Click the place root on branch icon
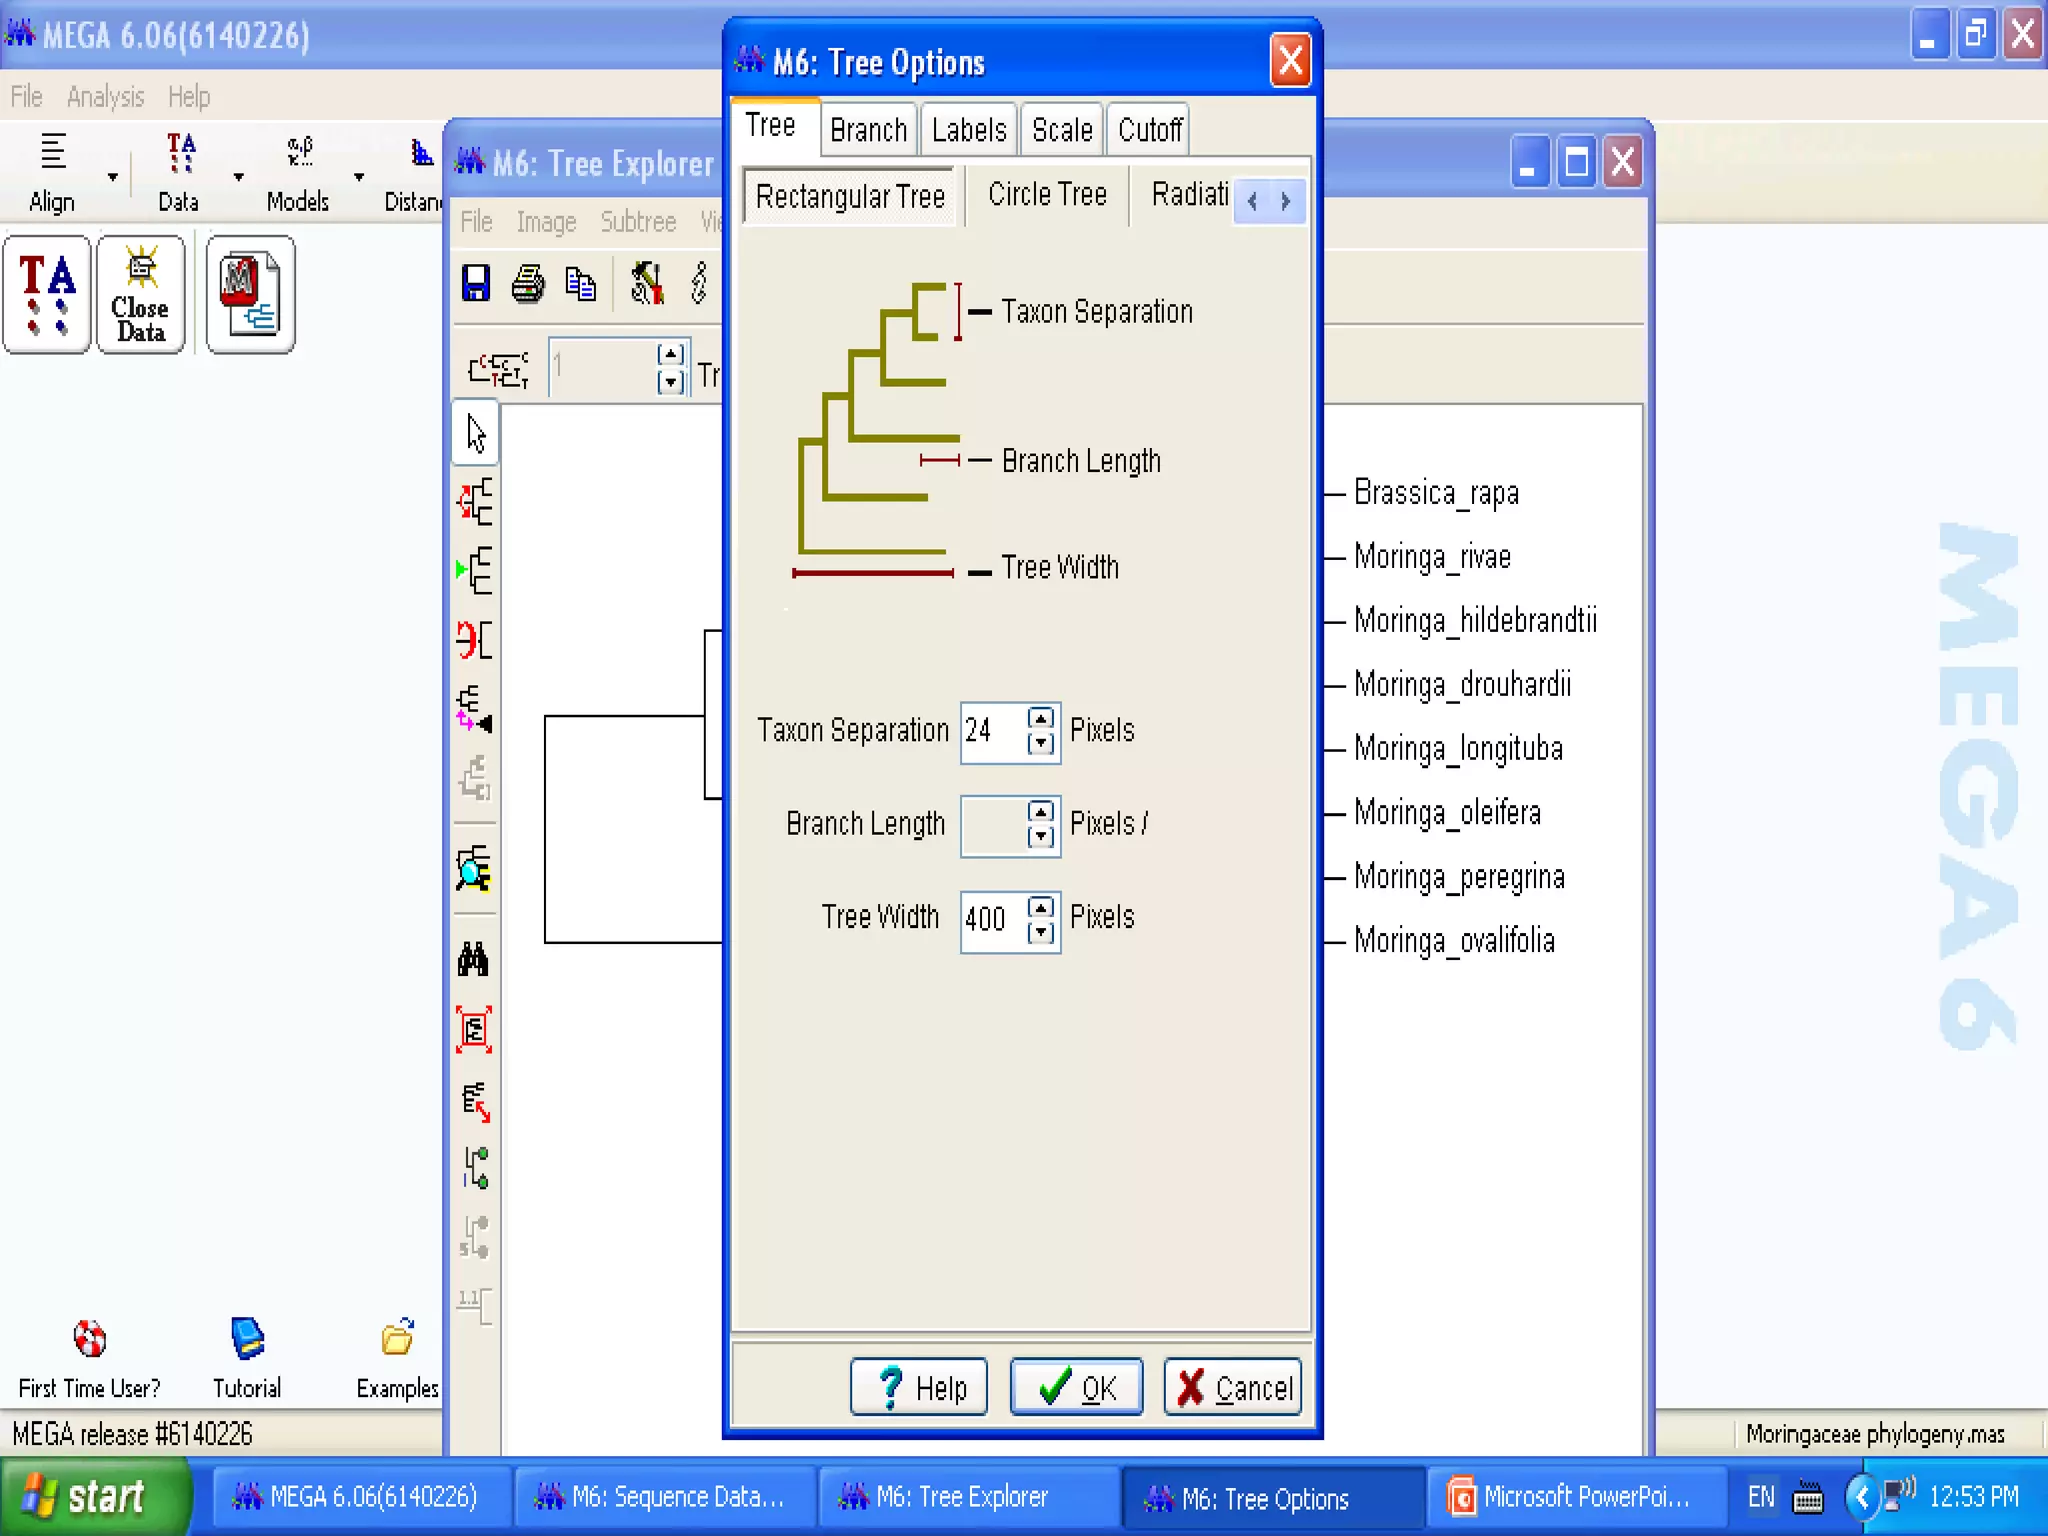The image size is (2048, 1536). 475,500
